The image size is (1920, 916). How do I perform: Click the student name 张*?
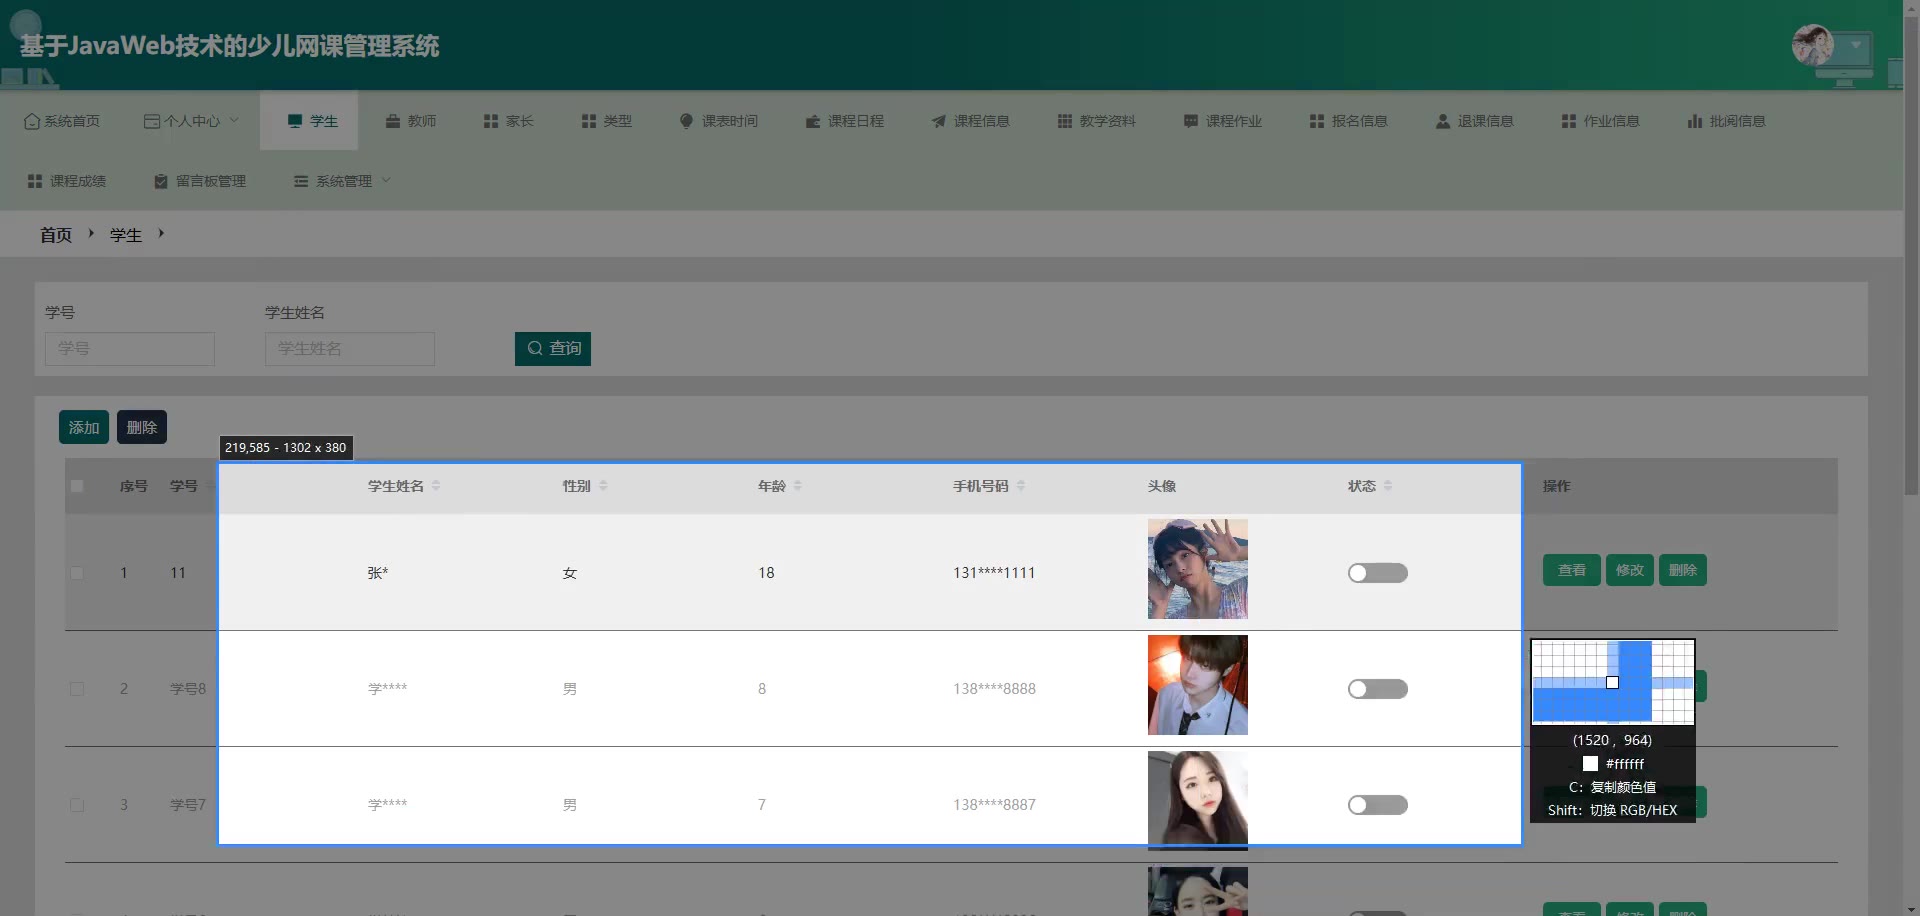[378, 573]
